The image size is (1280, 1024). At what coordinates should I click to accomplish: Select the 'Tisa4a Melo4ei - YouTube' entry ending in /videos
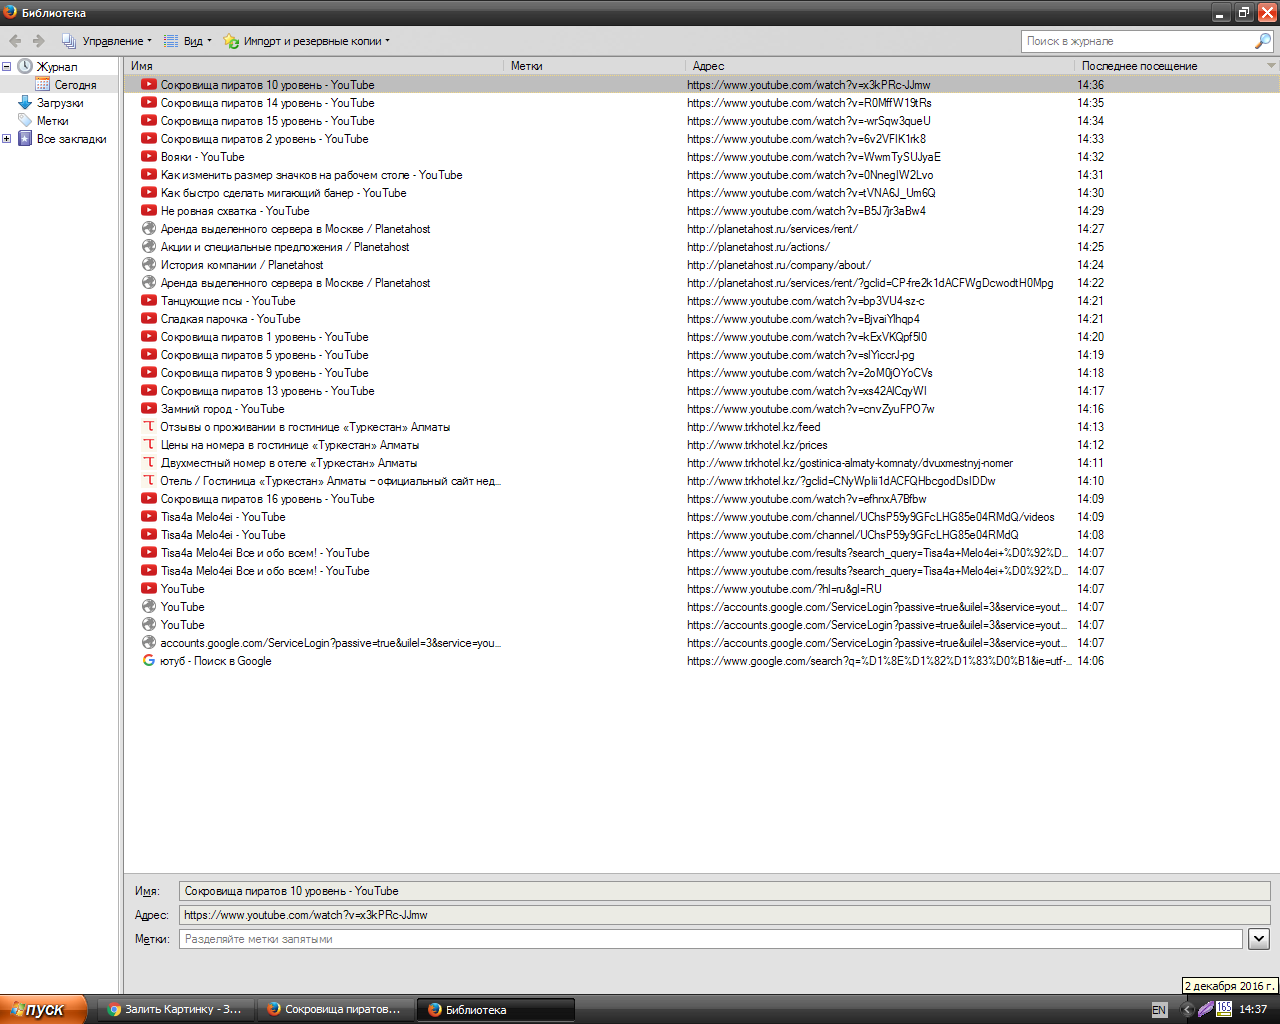[702, 517]
